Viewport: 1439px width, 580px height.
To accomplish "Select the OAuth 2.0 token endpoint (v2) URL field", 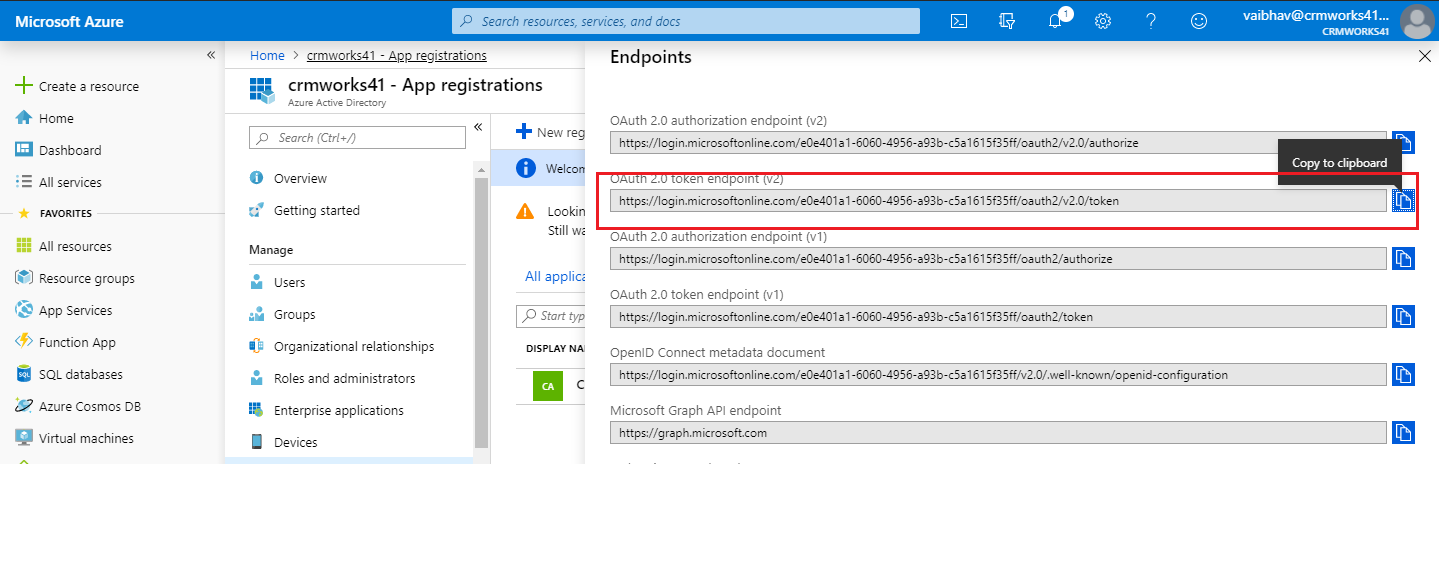I will (x=998, y=200).
